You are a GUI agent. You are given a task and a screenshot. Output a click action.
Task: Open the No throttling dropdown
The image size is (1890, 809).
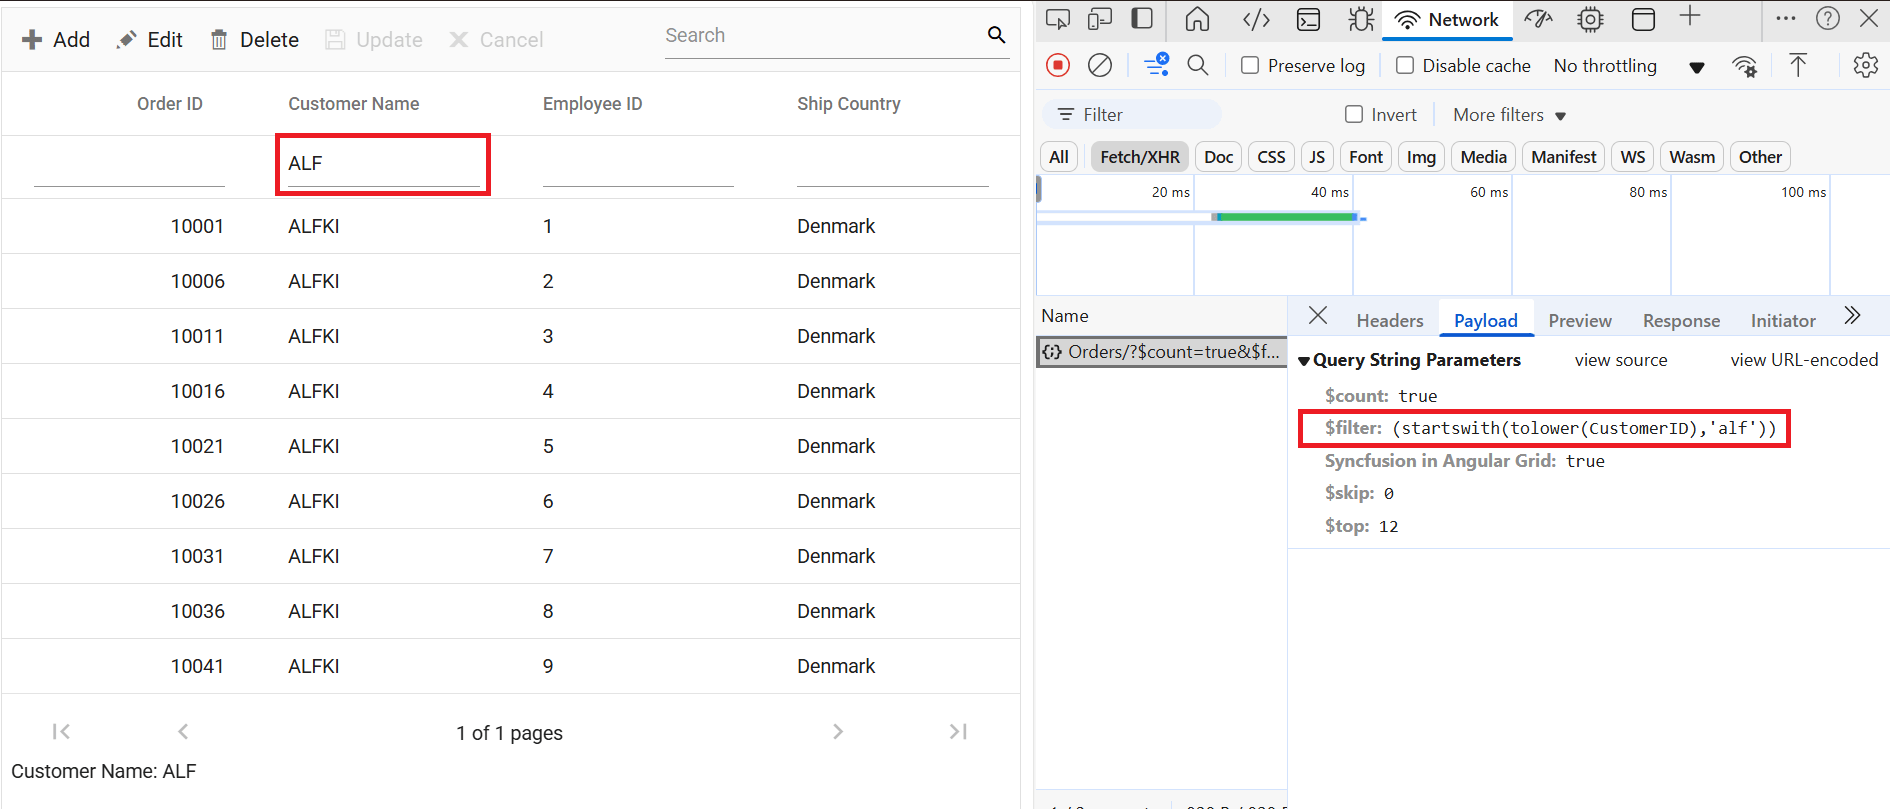(1629, 66)
